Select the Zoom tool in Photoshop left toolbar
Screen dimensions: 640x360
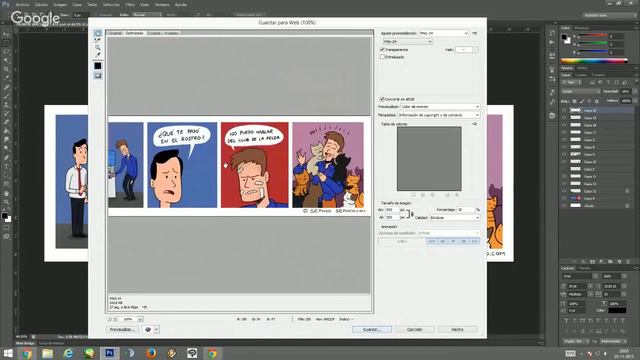coord(6,202)
